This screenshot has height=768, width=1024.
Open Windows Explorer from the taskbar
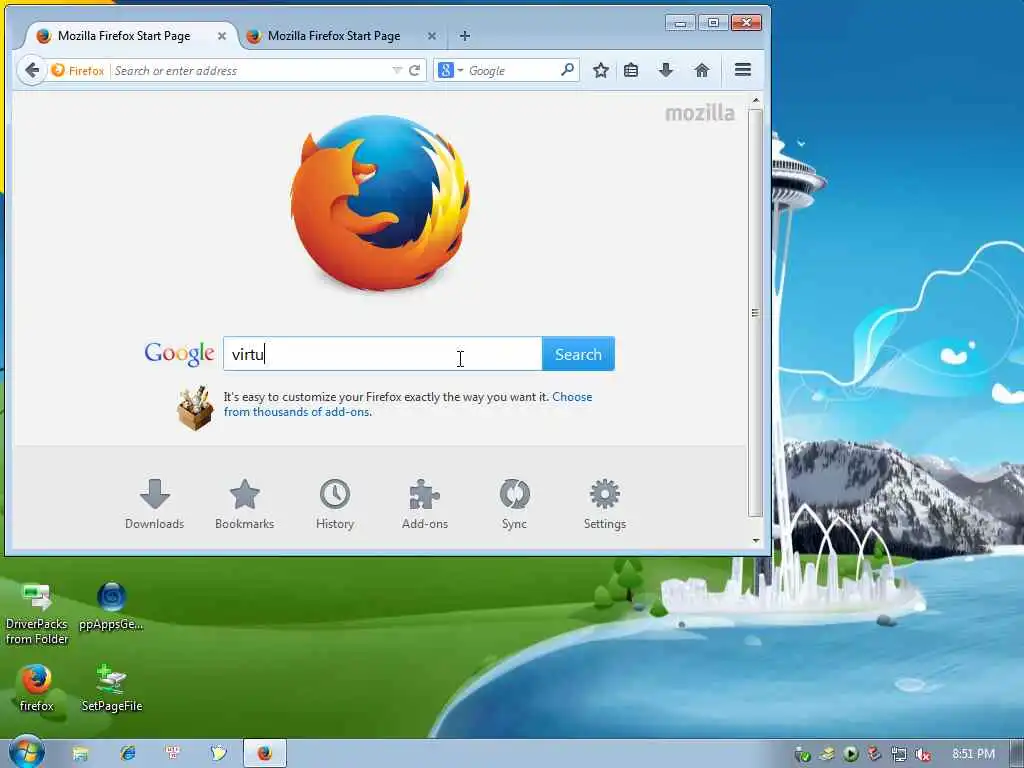coord(80,754)
